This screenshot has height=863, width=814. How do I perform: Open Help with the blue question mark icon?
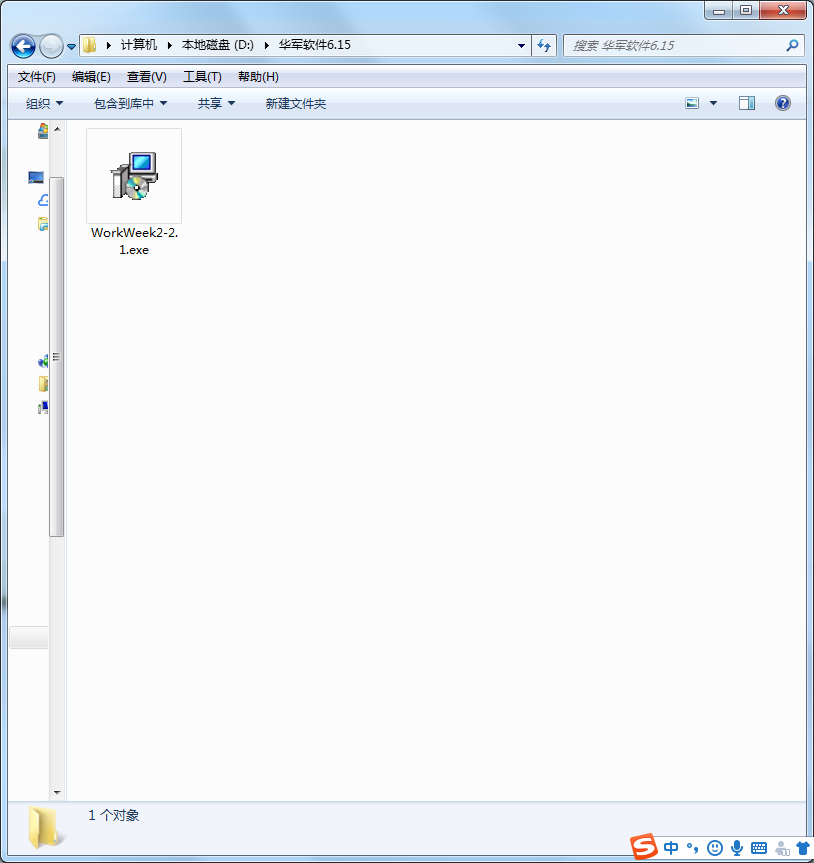pos(783,103)
